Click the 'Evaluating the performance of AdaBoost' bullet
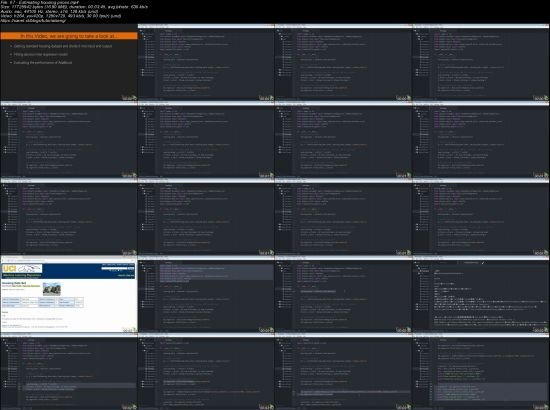Screen dimensions: 550x410 tap(42, 62)
